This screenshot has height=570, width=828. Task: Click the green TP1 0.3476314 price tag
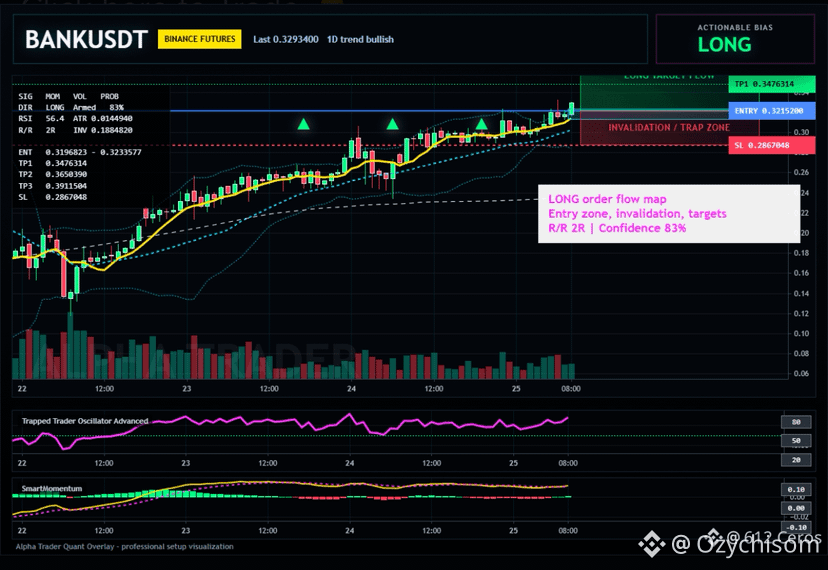771,84
